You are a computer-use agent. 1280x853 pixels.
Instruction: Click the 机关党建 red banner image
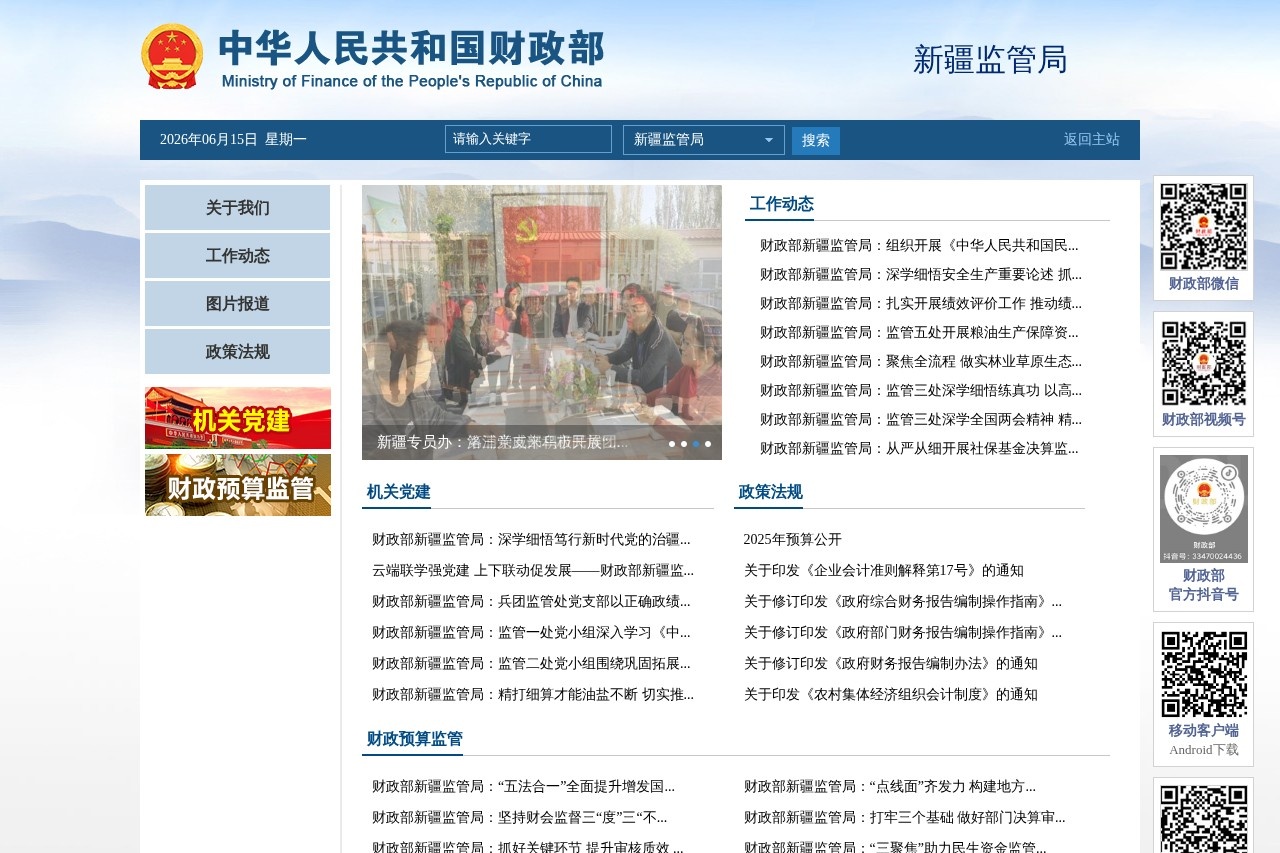point(238,418)
